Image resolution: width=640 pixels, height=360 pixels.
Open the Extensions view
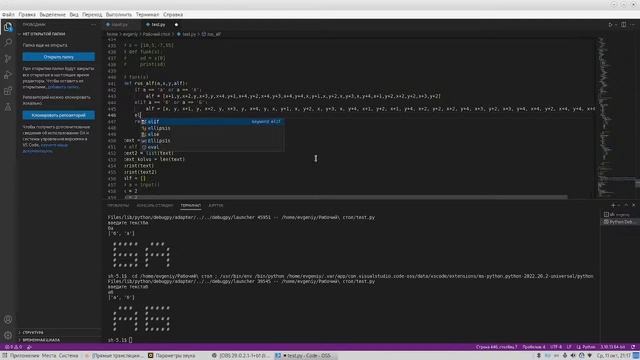(x=8, y=91)
